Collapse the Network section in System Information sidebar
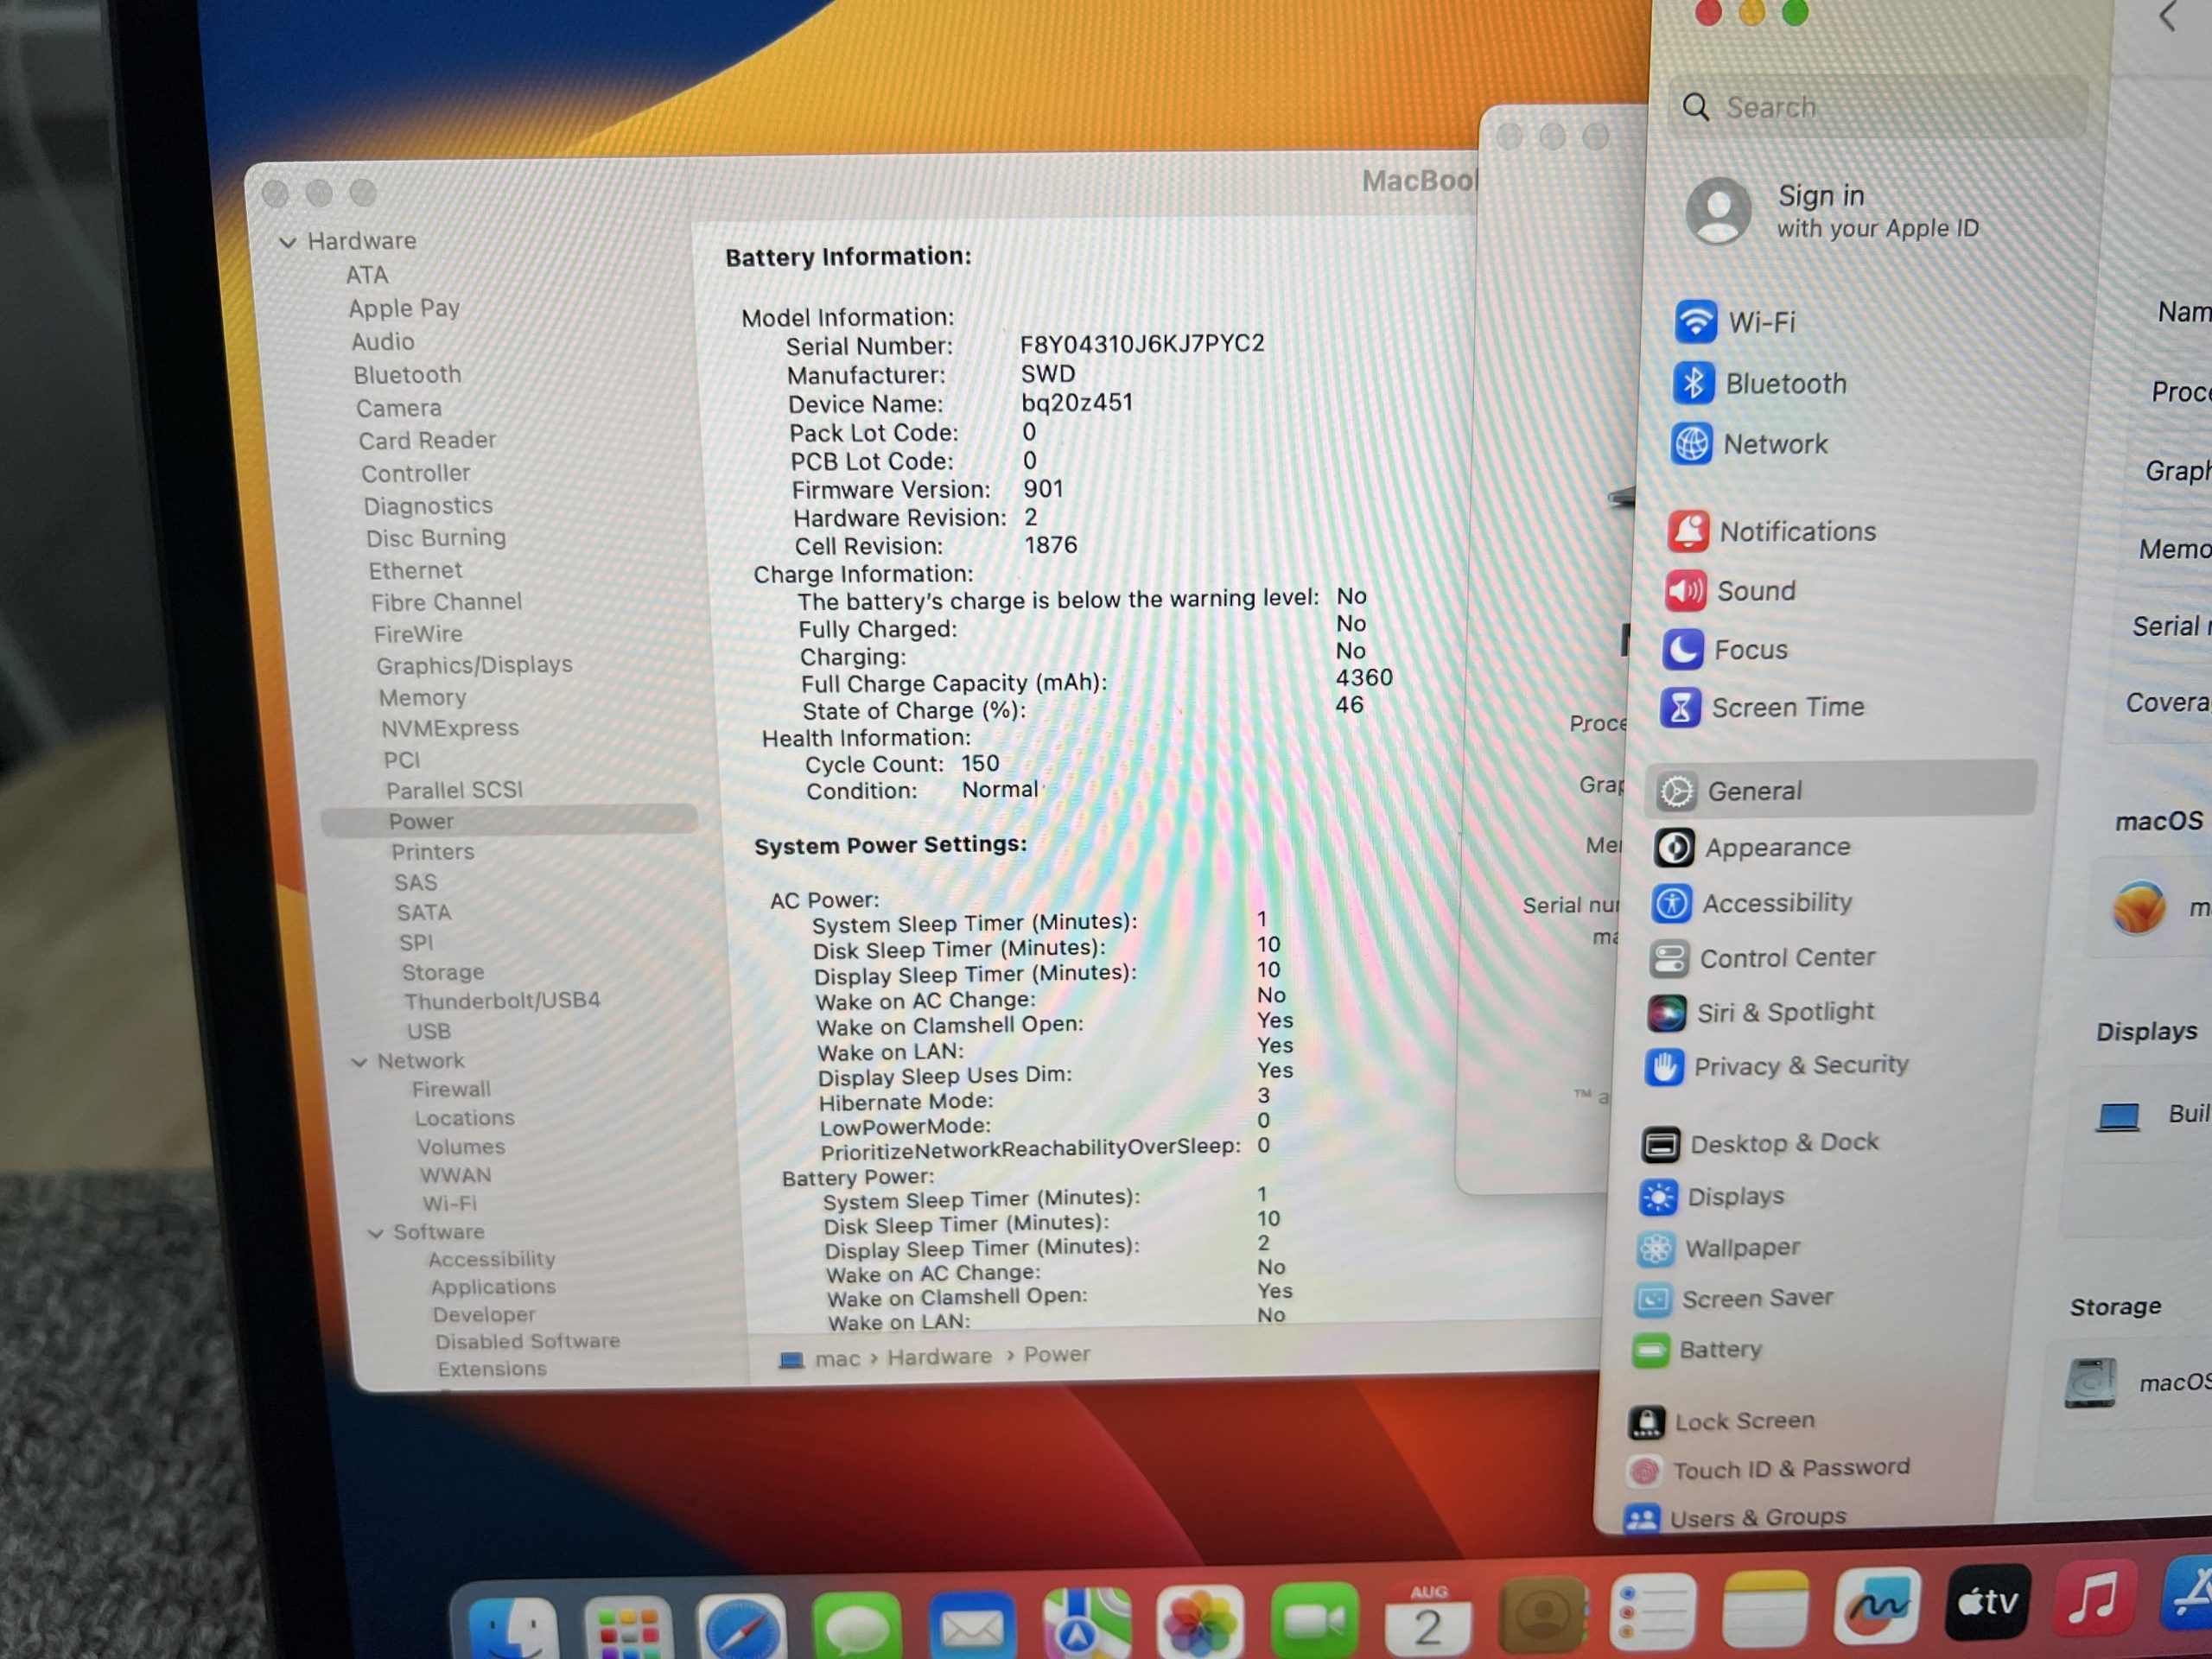2212x1659 pixels. pos(359,1062)
